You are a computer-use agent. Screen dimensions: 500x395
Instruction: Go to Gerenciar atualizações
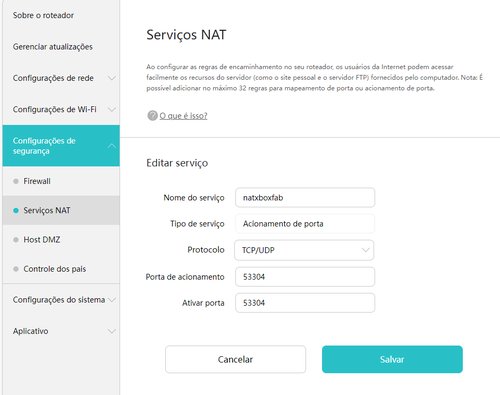click(53, 47)
